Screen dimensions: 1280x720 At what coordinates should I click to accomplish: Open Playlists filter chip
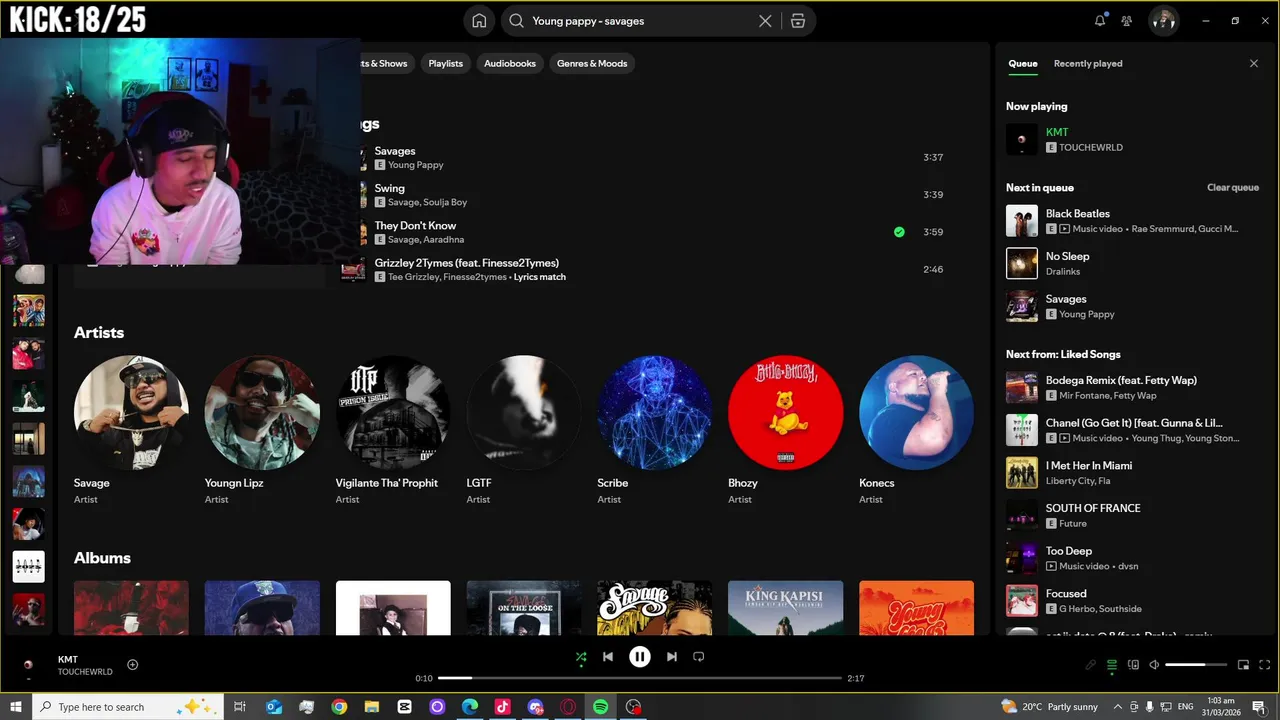[446, 63]
